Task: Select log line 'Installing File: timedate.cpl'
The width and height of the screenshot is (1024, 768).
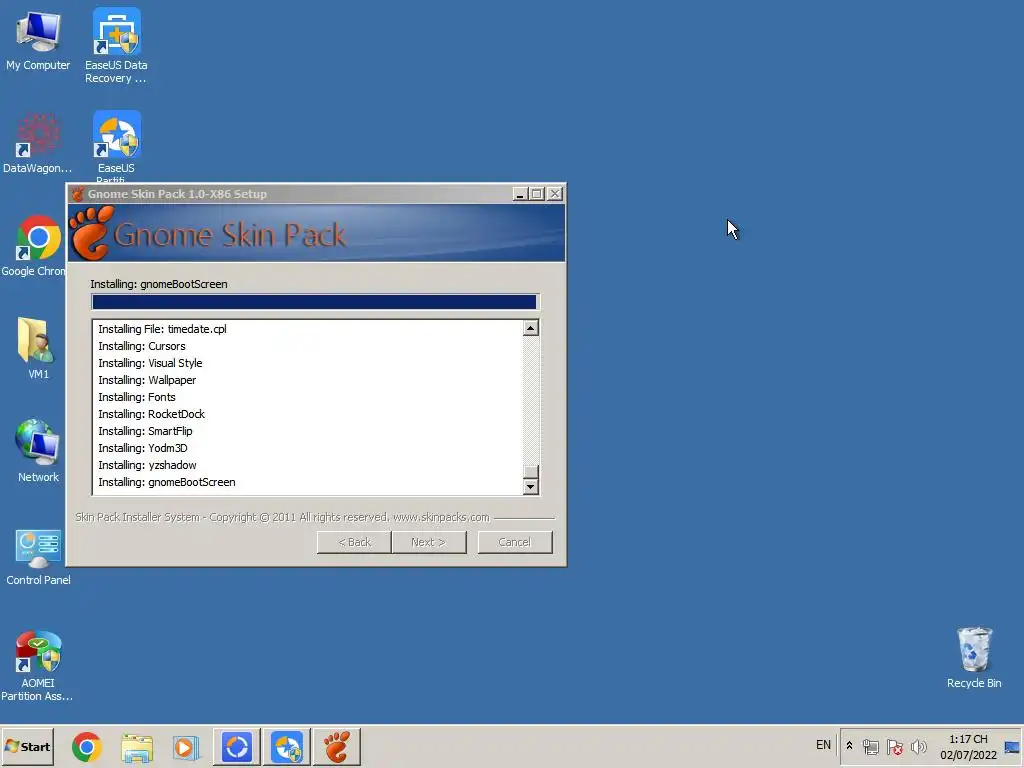Action: 162,329
